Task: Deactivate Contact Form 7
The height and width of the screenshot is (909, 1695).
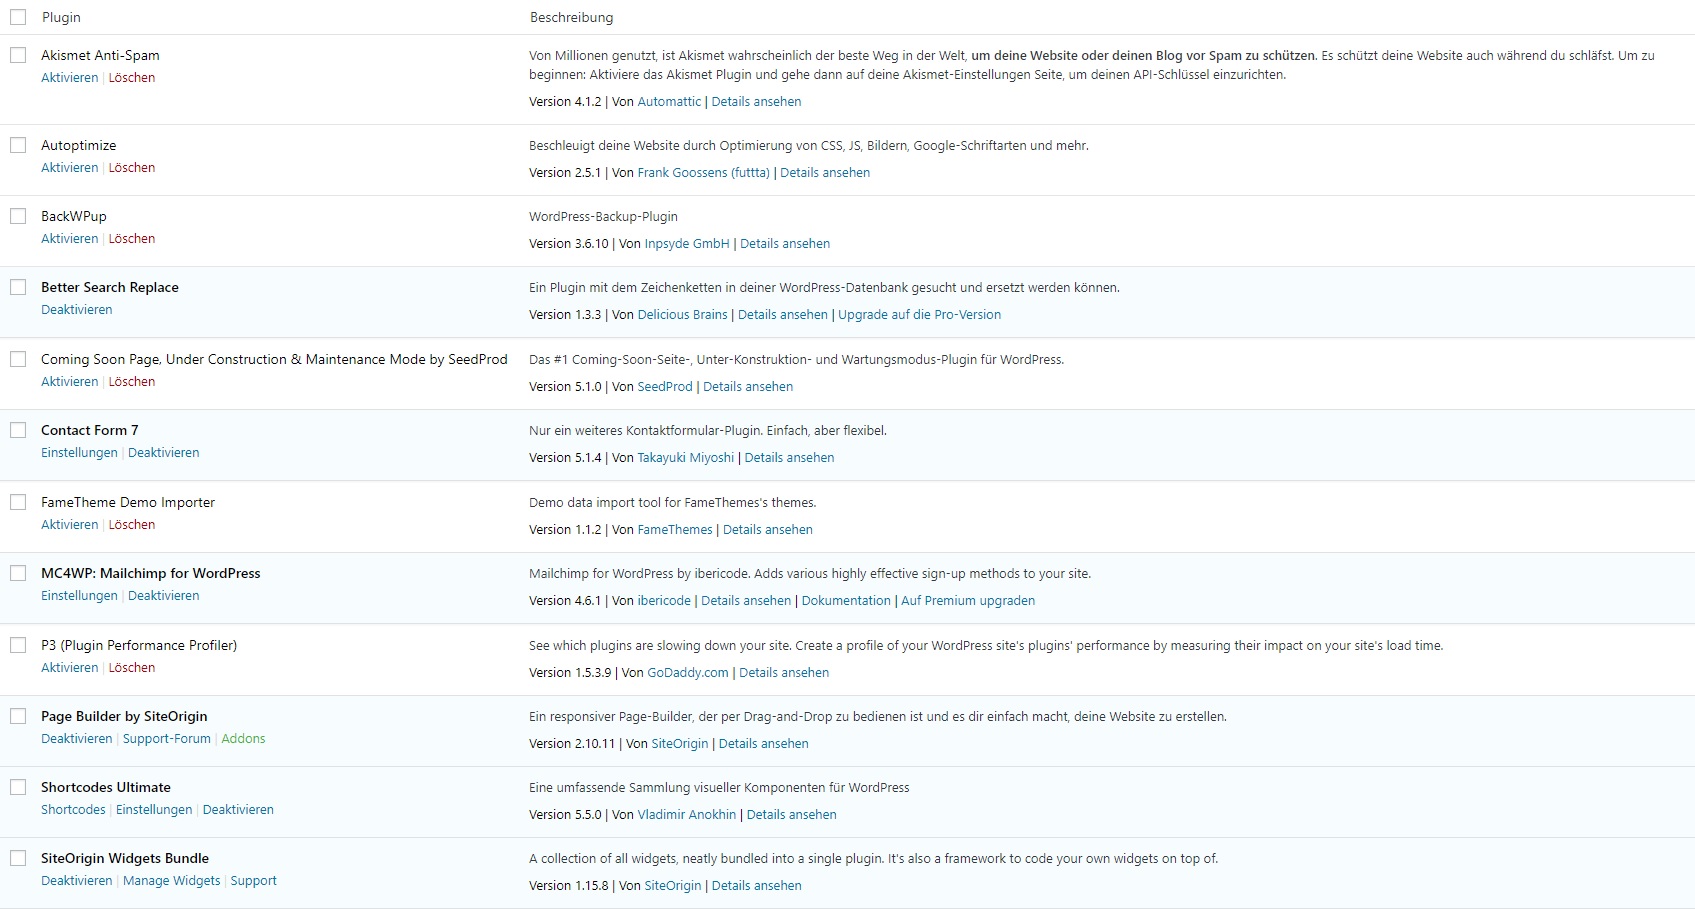Action: pos(164,453)
